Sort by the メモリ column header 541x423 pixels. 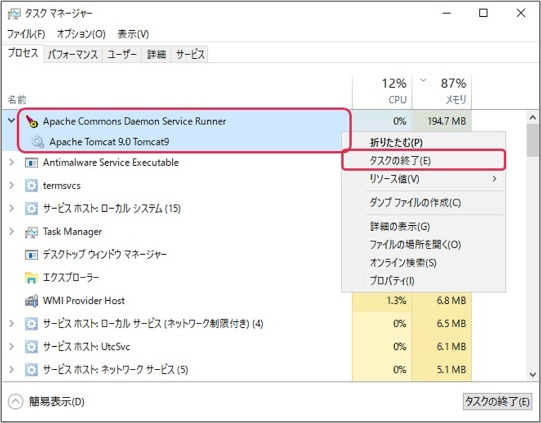(442, 92)
